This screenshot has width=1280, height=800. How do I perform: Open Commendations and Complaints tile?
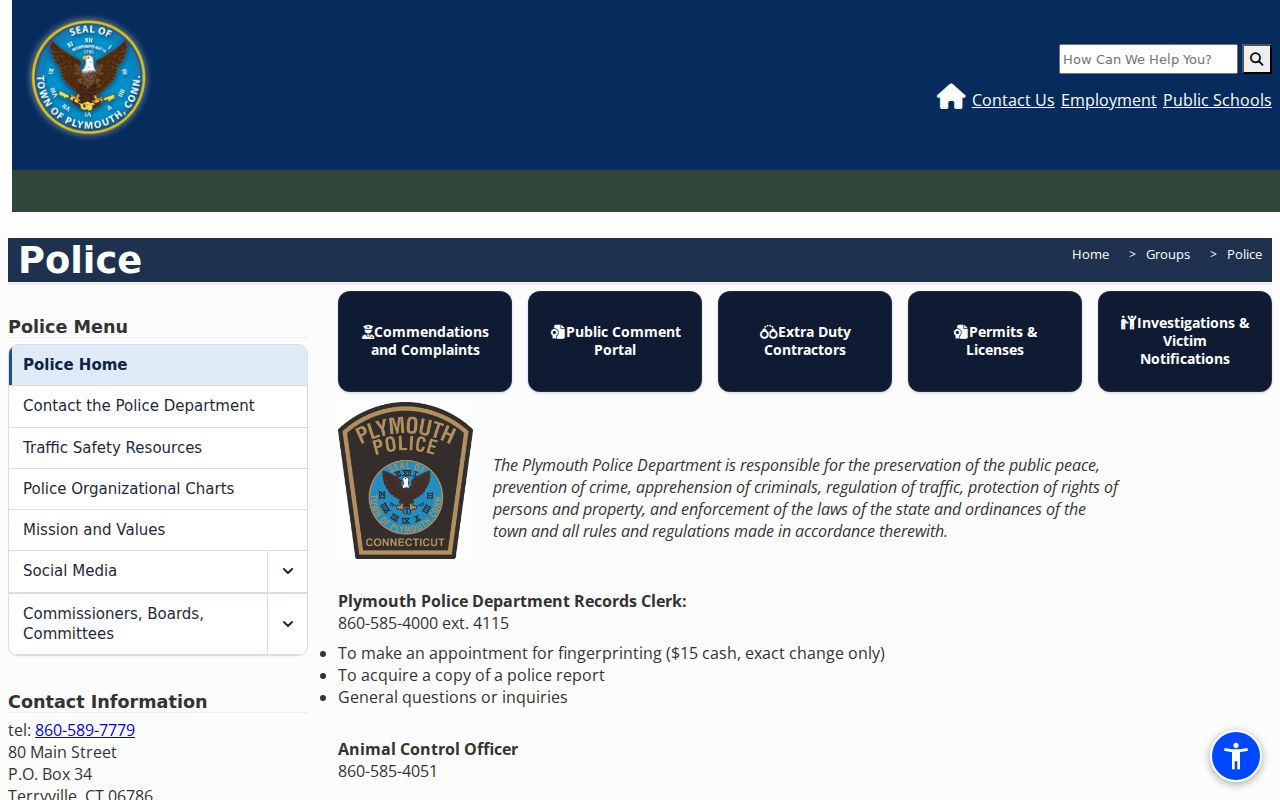click(x=425, y=341)
